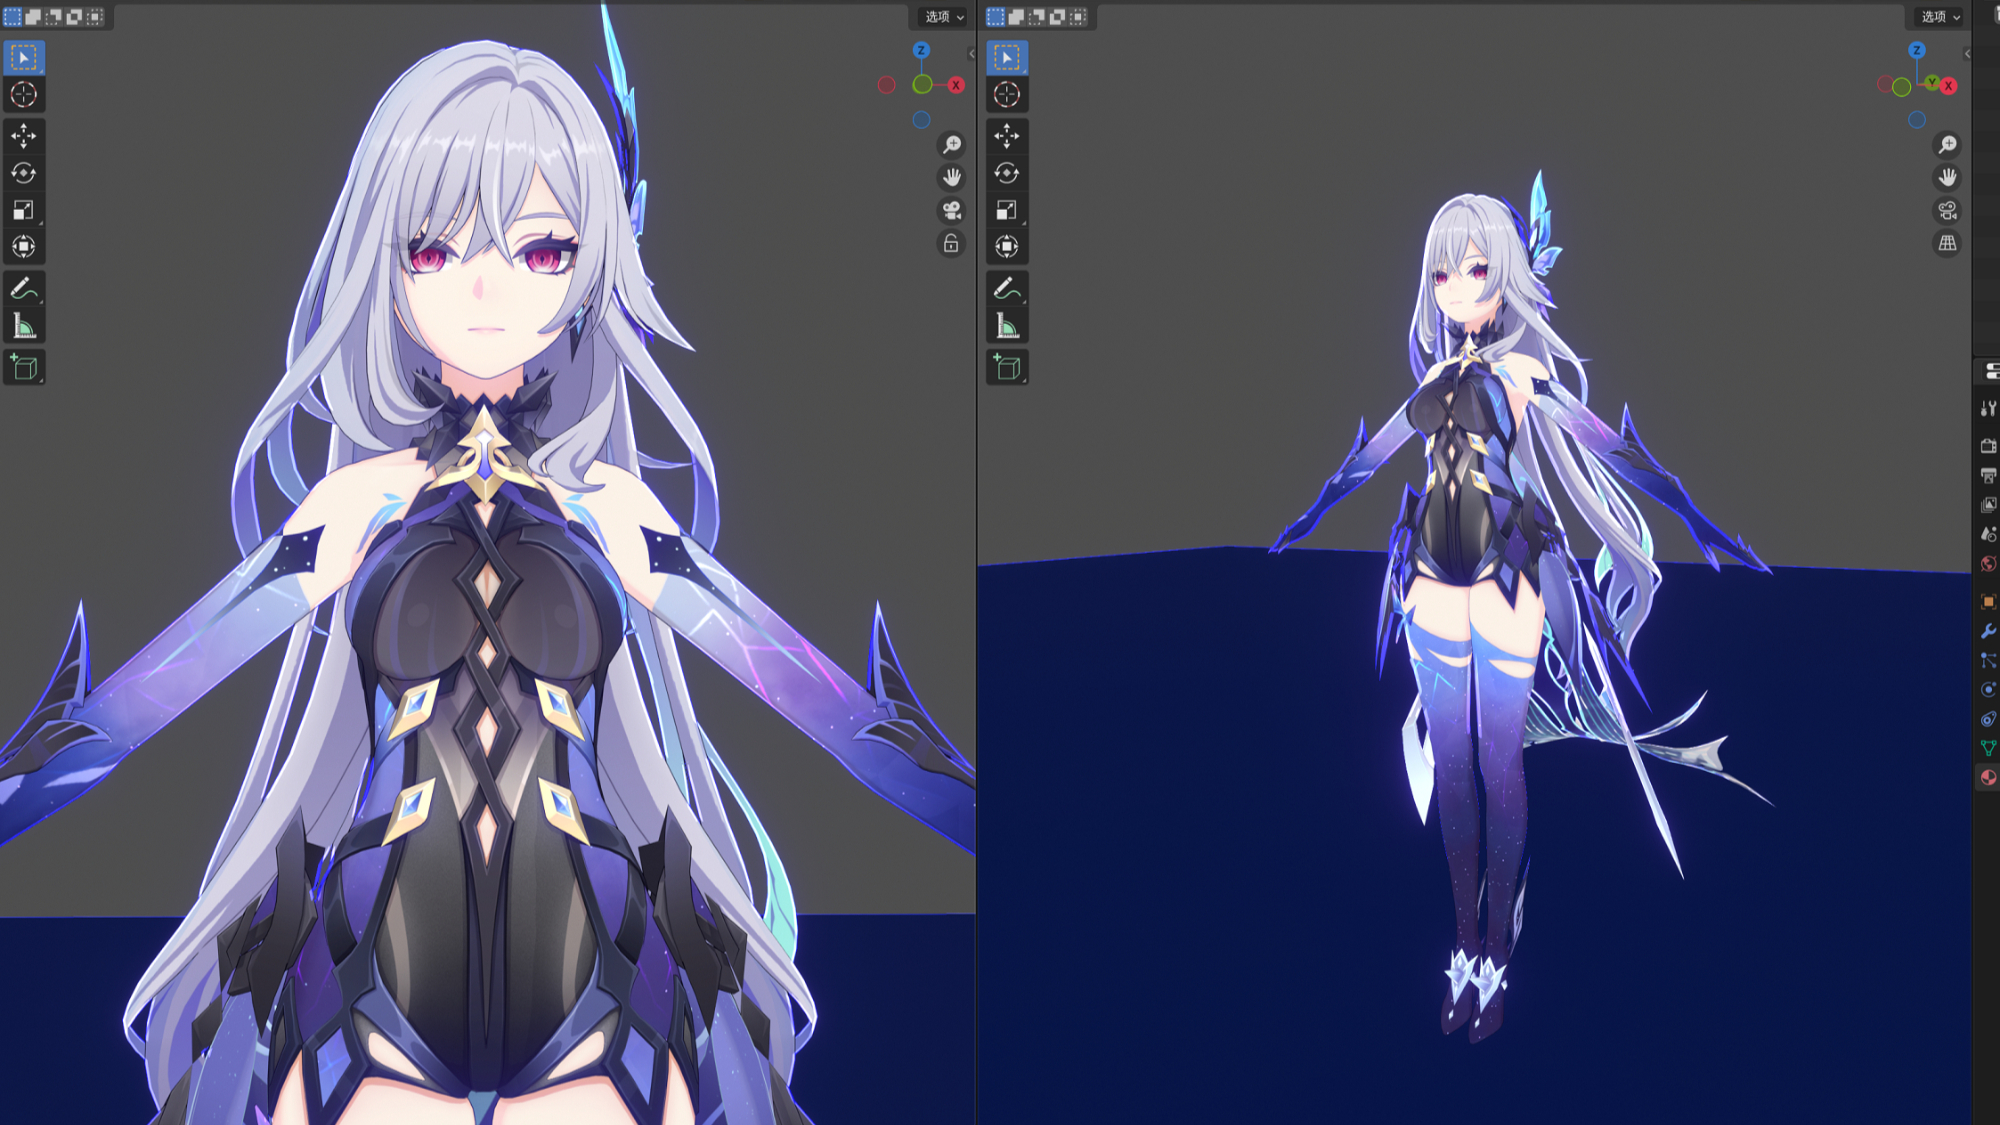This screenshot has height=1125, width=2000.
Task: Toggle perspective/orthographic grid icon in right viewport
Action: pos(1947,243)
